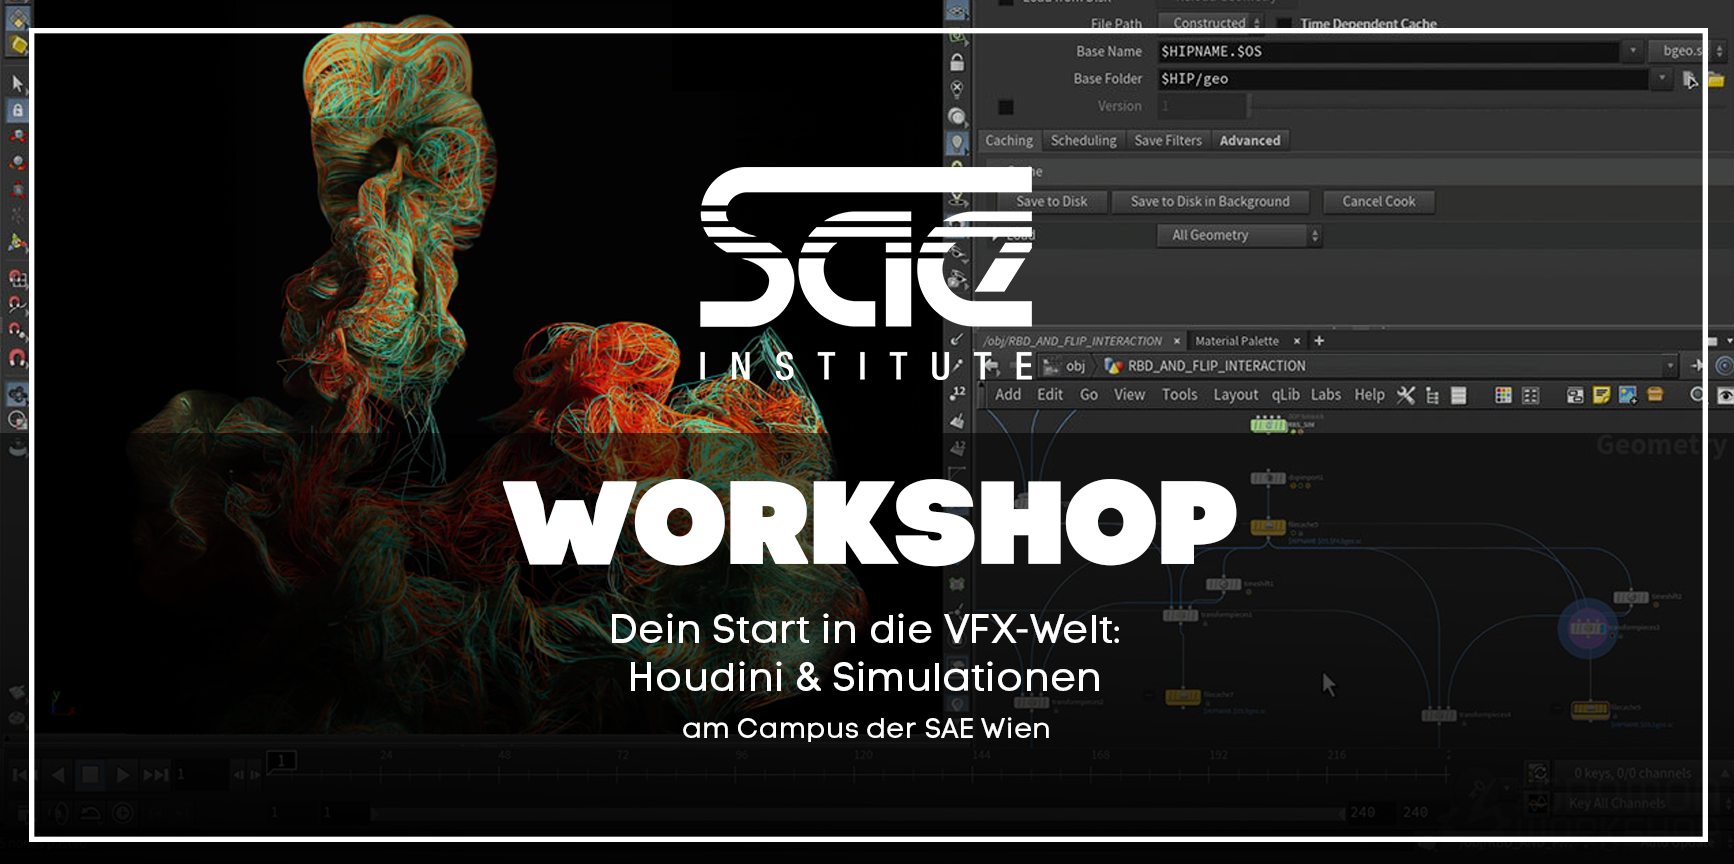Click the obj network icon in path bar
The width and height of the screenshot is (1734, 864).
[x=1051, y=366]
